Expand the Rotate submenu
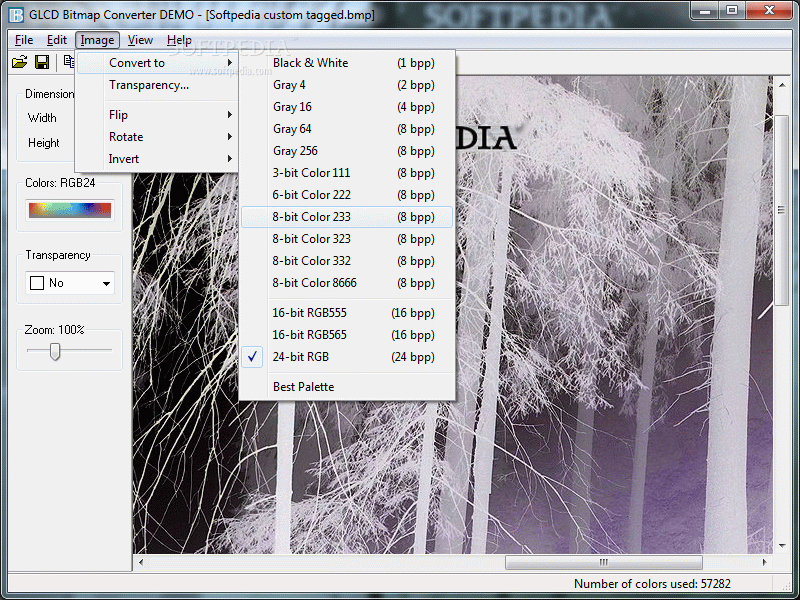The height and width of the screenshot is (600, 800). point(157,137)
